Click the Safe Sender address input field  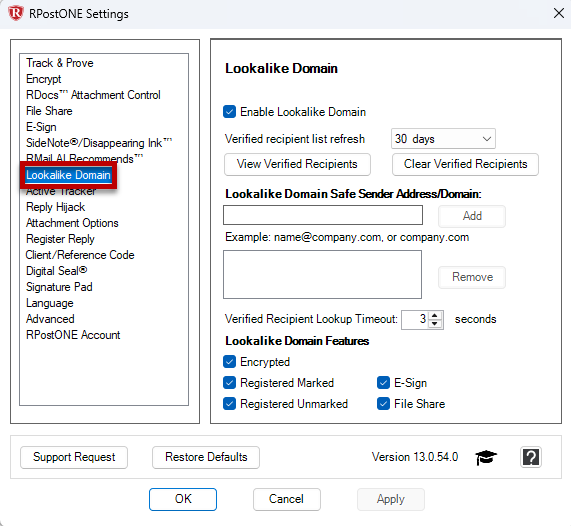pyautogui.click(x=323, y=215)
